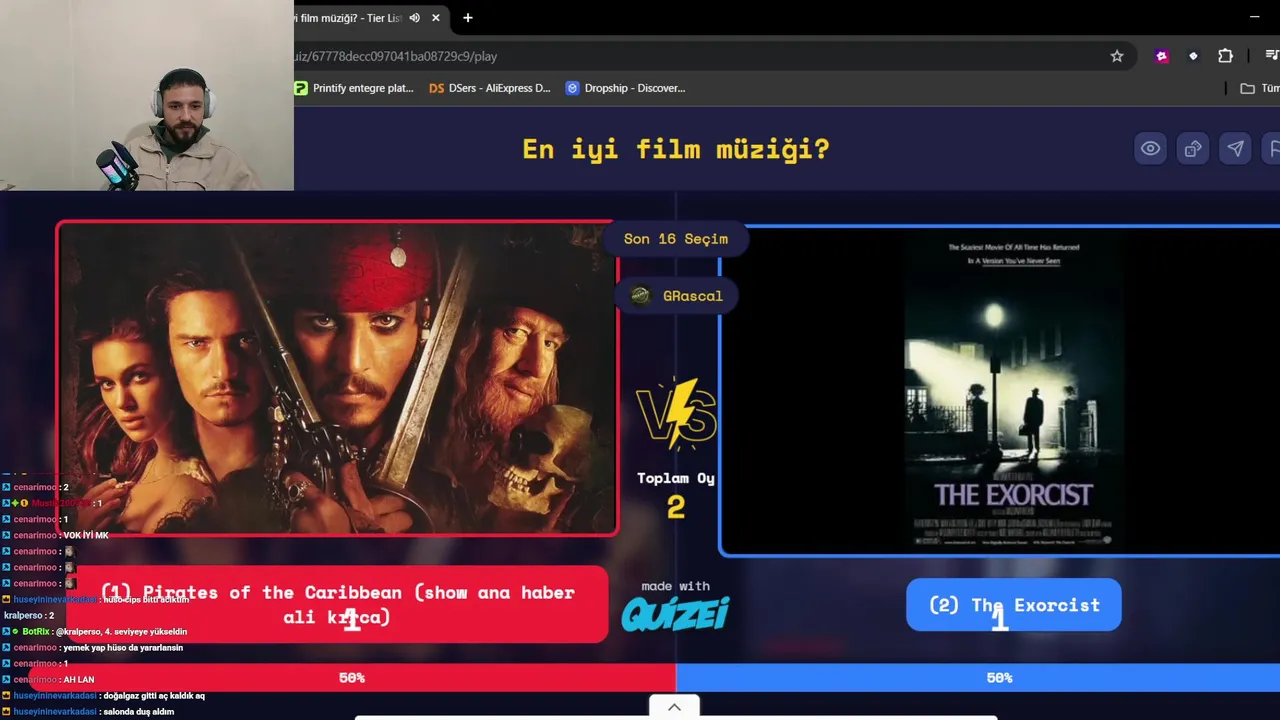Click the browser address bar URL
Screen dimensions: 1280x720
coord(396,56)
